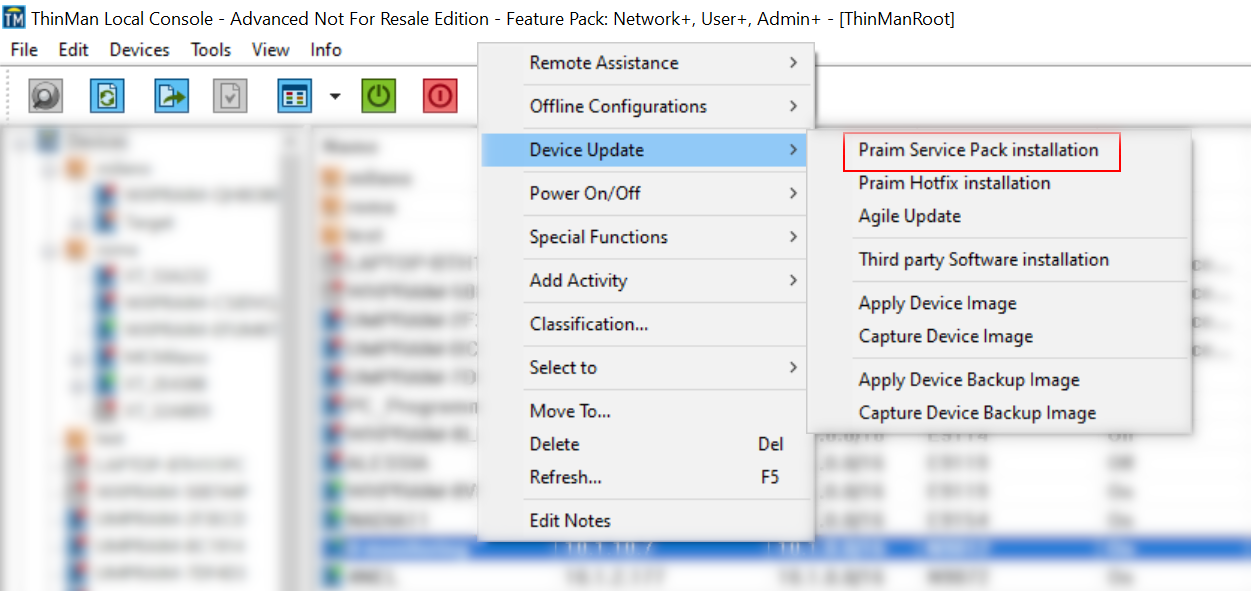The image size is (1251, 591).
Task: Click the export arrow toolbar icon
Action: pos(171,96)
